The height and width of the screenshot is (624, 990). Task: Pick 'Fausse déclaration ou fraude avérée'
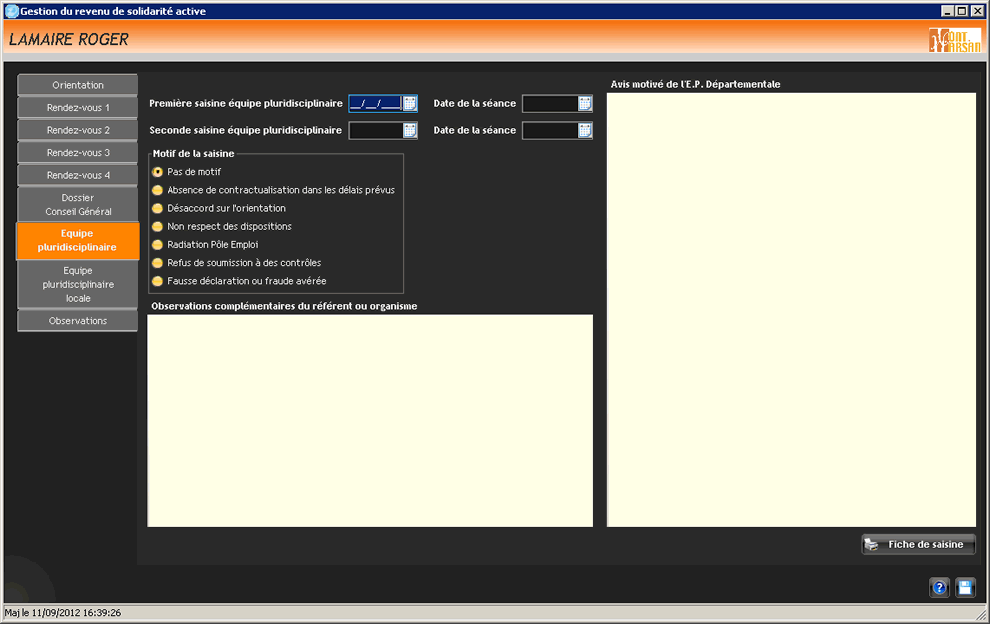(x=157, y=281)
